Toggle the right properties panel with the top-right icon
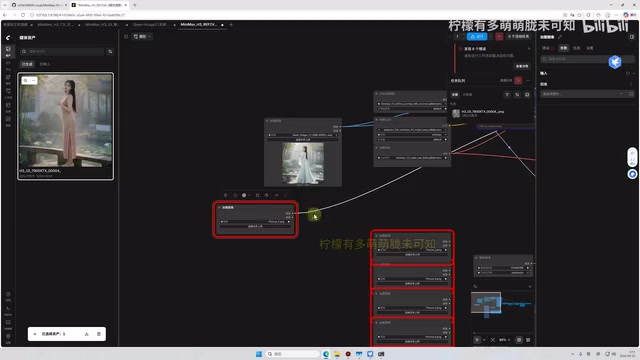 click(632, 37)
